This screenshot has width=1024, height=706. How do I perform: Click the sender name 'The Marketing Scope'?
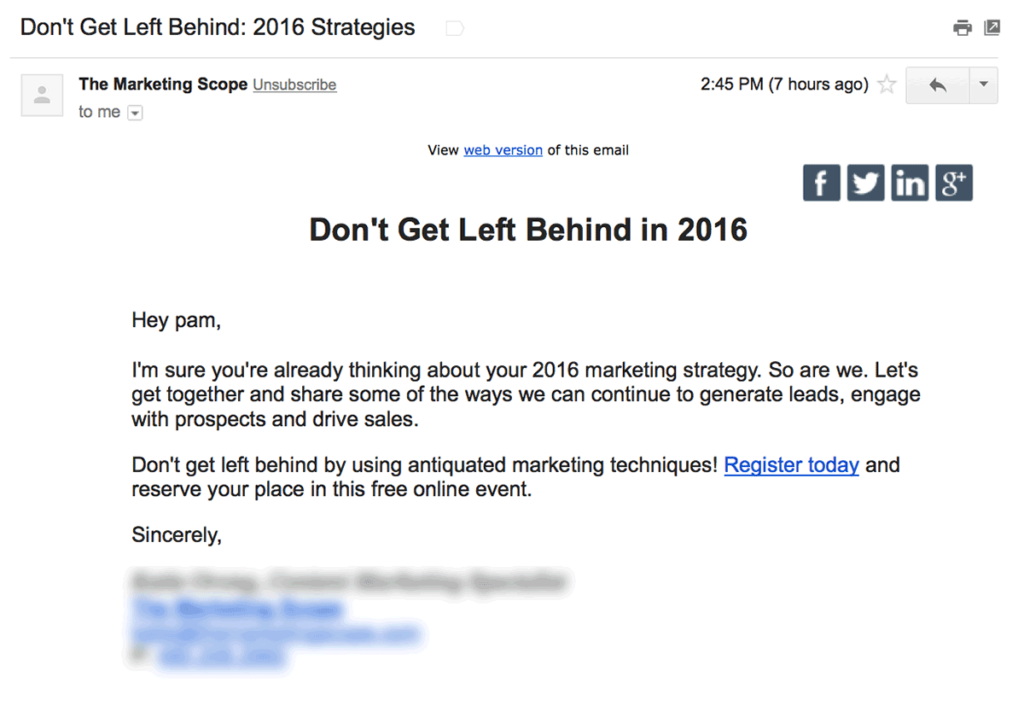point(162,84)
